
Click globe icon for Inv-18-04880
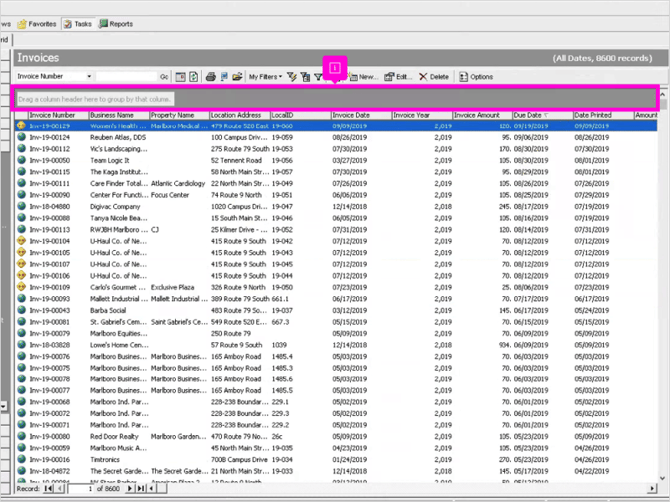tap(21, 206)
